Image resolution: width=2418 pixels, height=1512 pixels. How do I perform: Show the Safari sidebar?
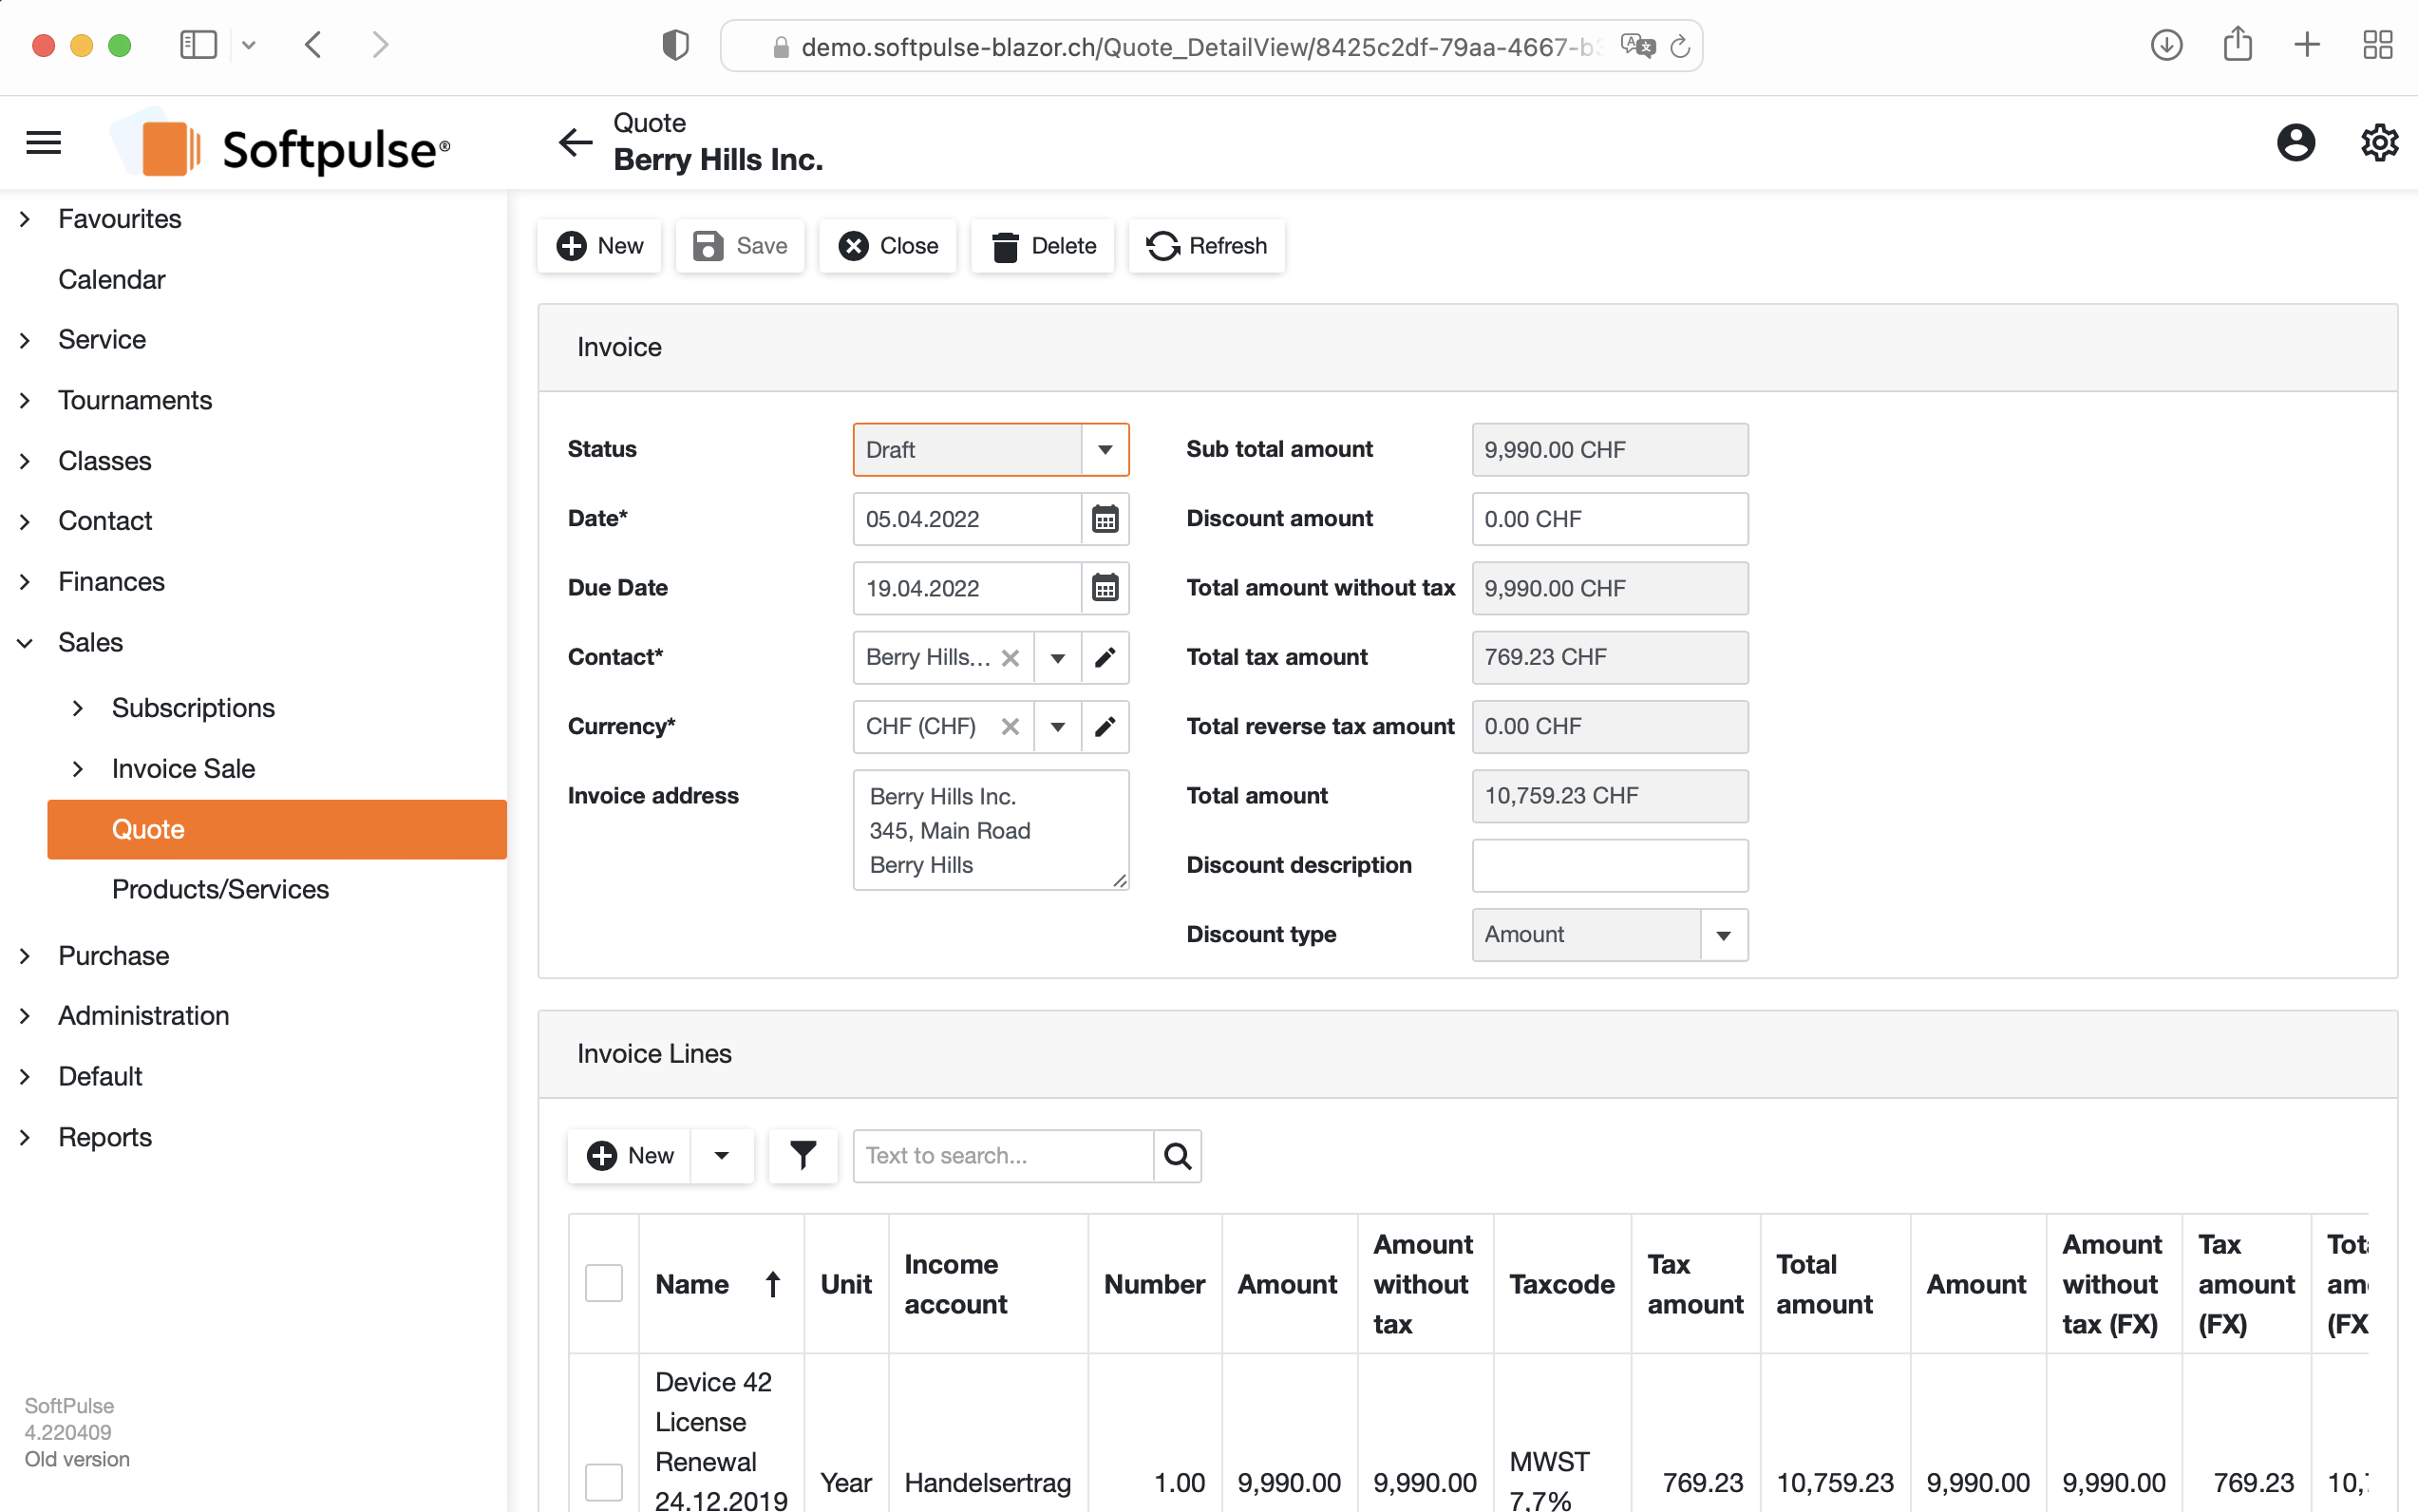point(198,45)
